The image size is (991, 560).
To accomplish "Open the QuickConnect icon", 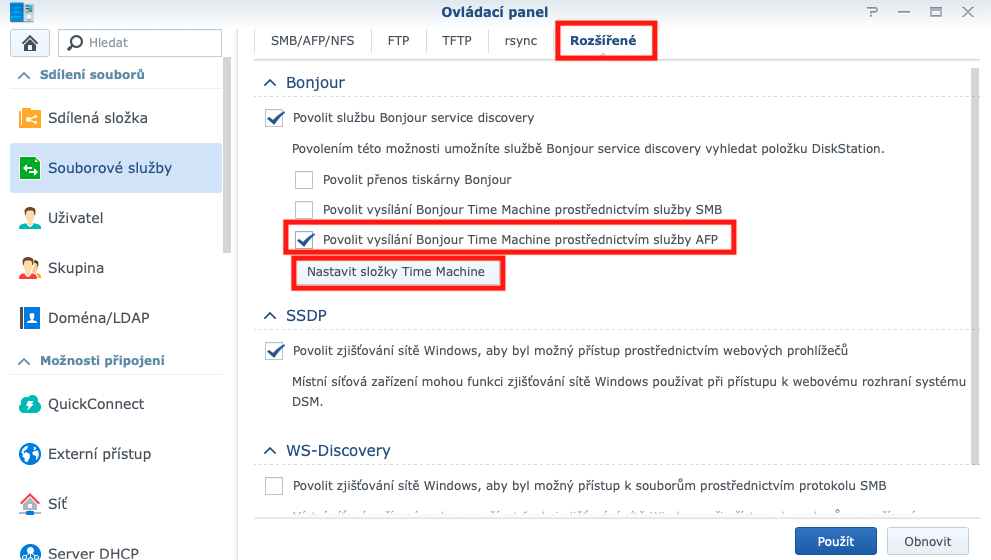I will click(30, 404).
